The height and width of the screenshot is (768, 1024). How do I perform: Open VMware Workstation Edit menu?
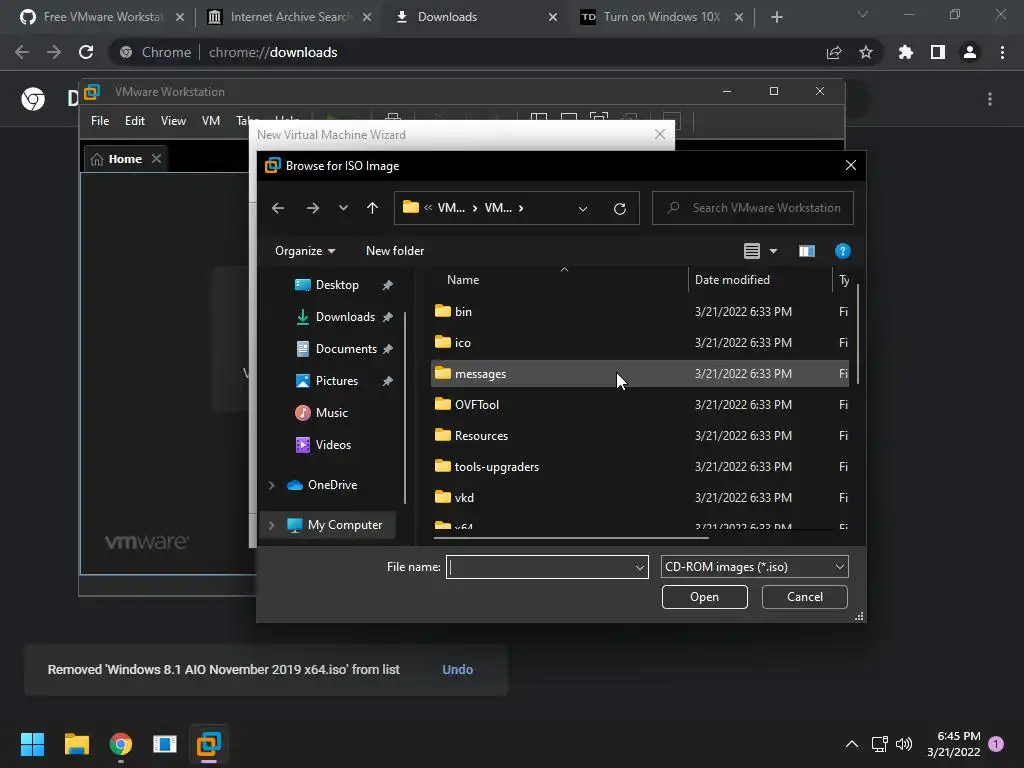(x=135, y=121)
